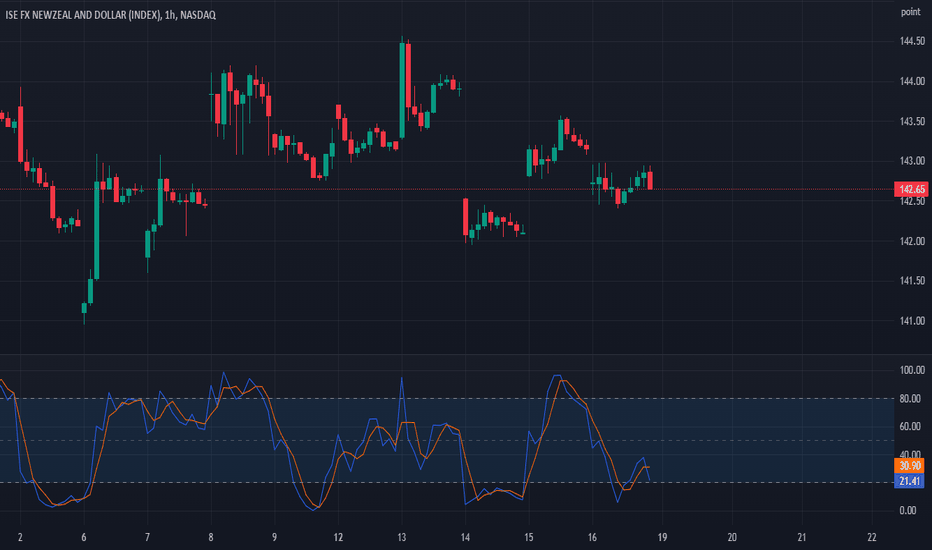Click the 0.00 oscillator axis label
Viewport: 932px width, 550px height.
(x=908, y=510)
